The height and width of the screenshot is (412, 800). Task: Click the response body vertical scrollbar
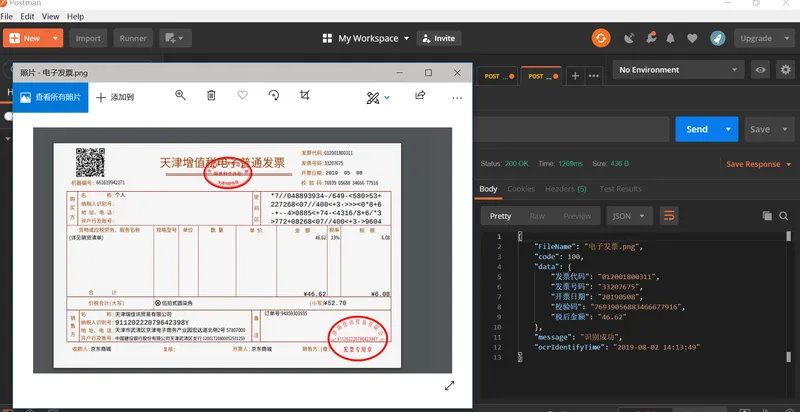tap(789, 296)
